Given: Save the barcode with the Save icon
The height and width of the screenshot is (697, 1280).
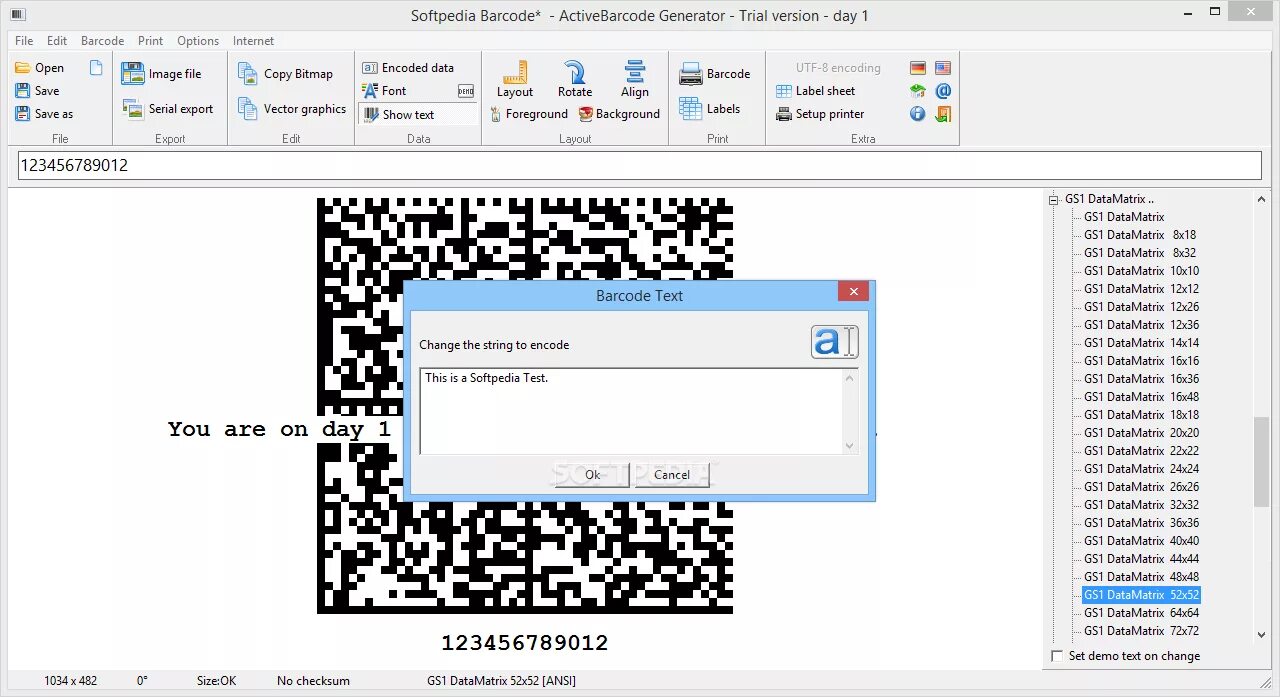Looking at the screenshot, I should [x=22, y=91].
